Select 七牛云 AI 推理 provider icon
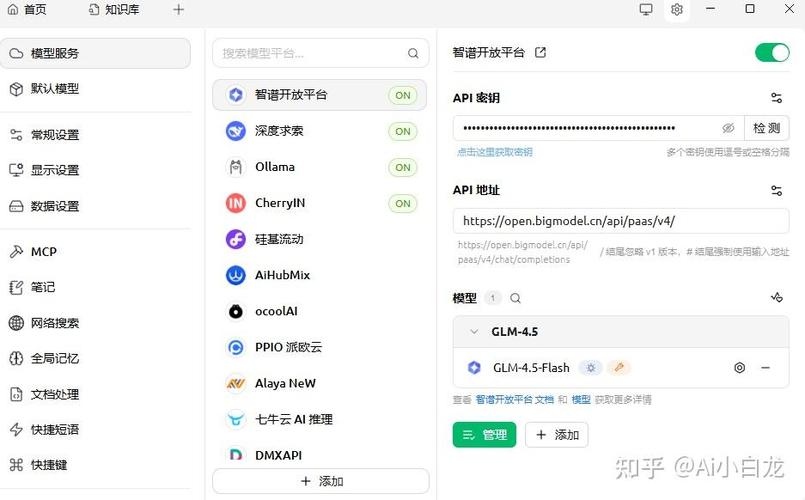The image size is (805, 500). tap(236, 419)
